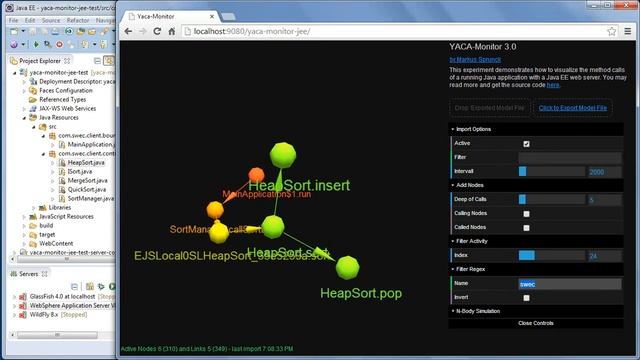Screen dimensions: 640x360
Task: Click the green Run icon in Eclipse
Action: 36,44
